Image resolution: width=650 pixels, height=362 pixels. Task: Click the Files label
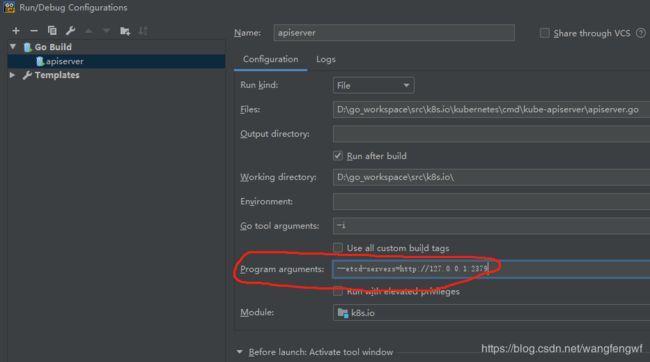point(250,109)
